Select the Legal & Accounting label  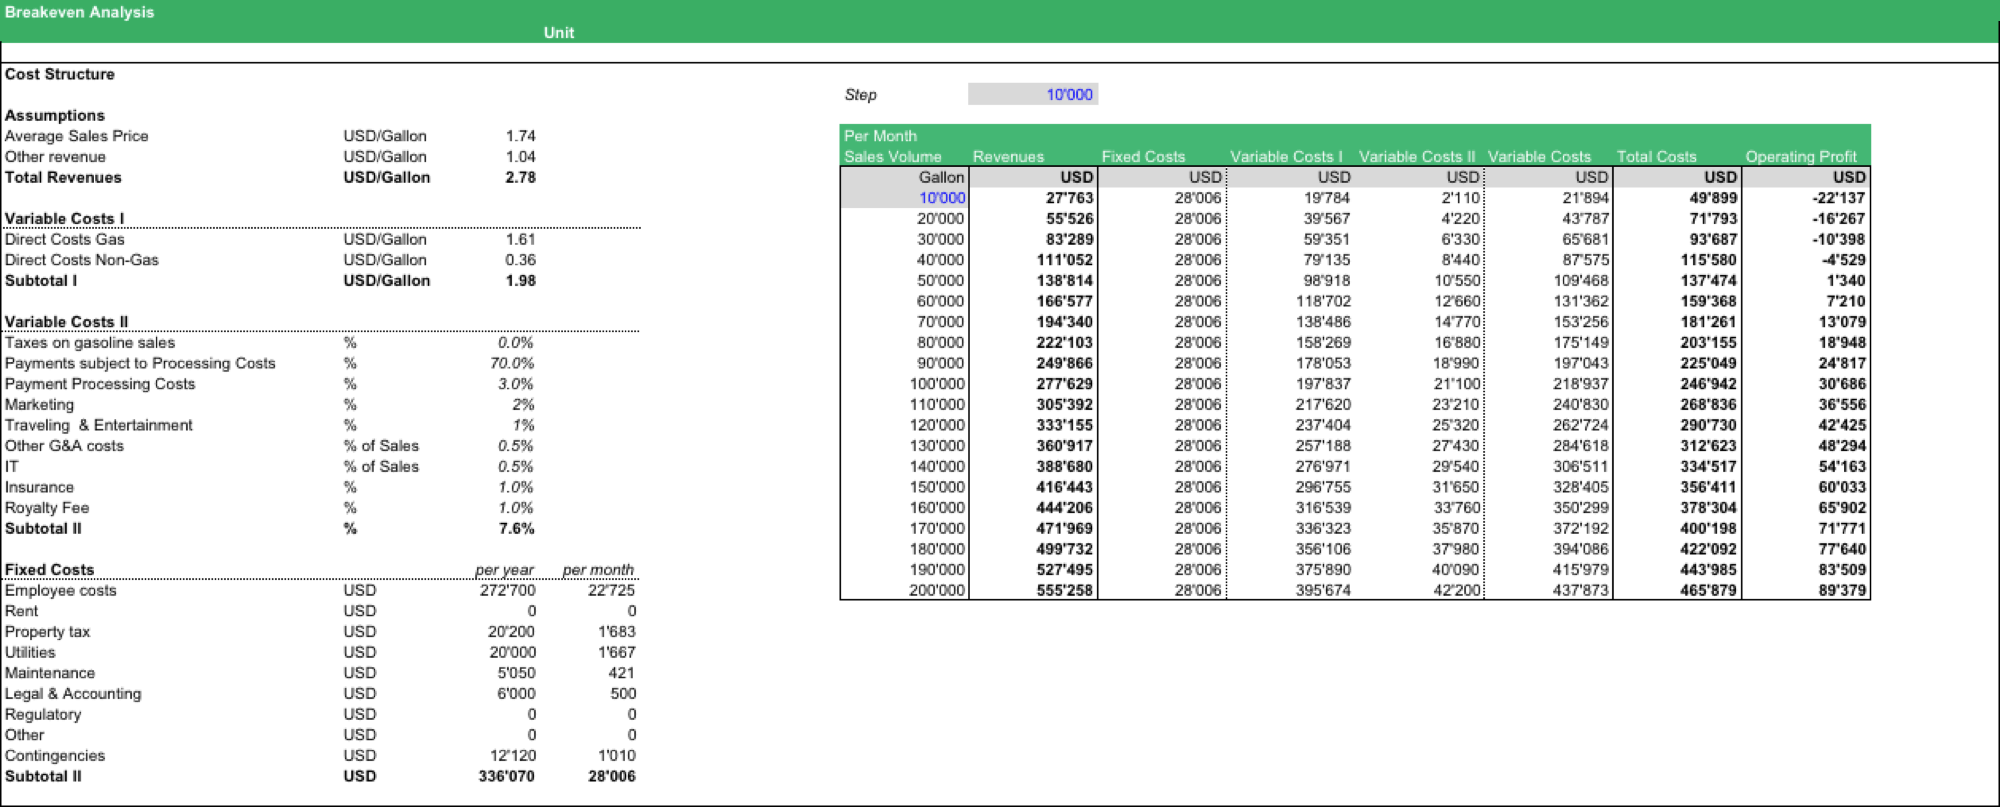tap(73, 694)
